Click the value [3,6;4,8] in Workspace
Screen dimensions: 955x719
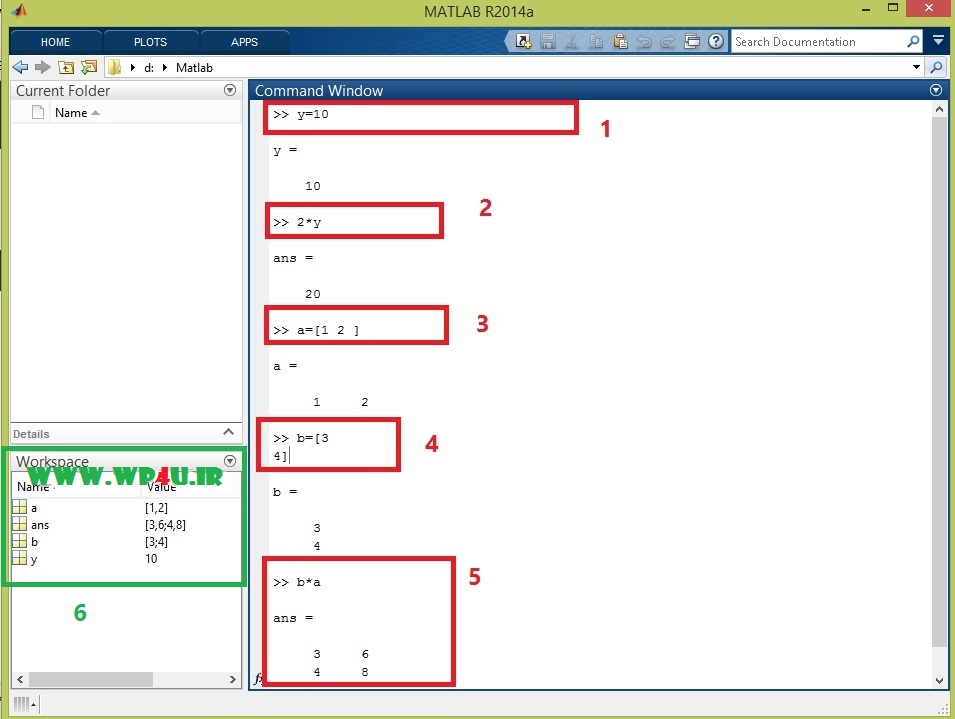(x=165, y=525)
